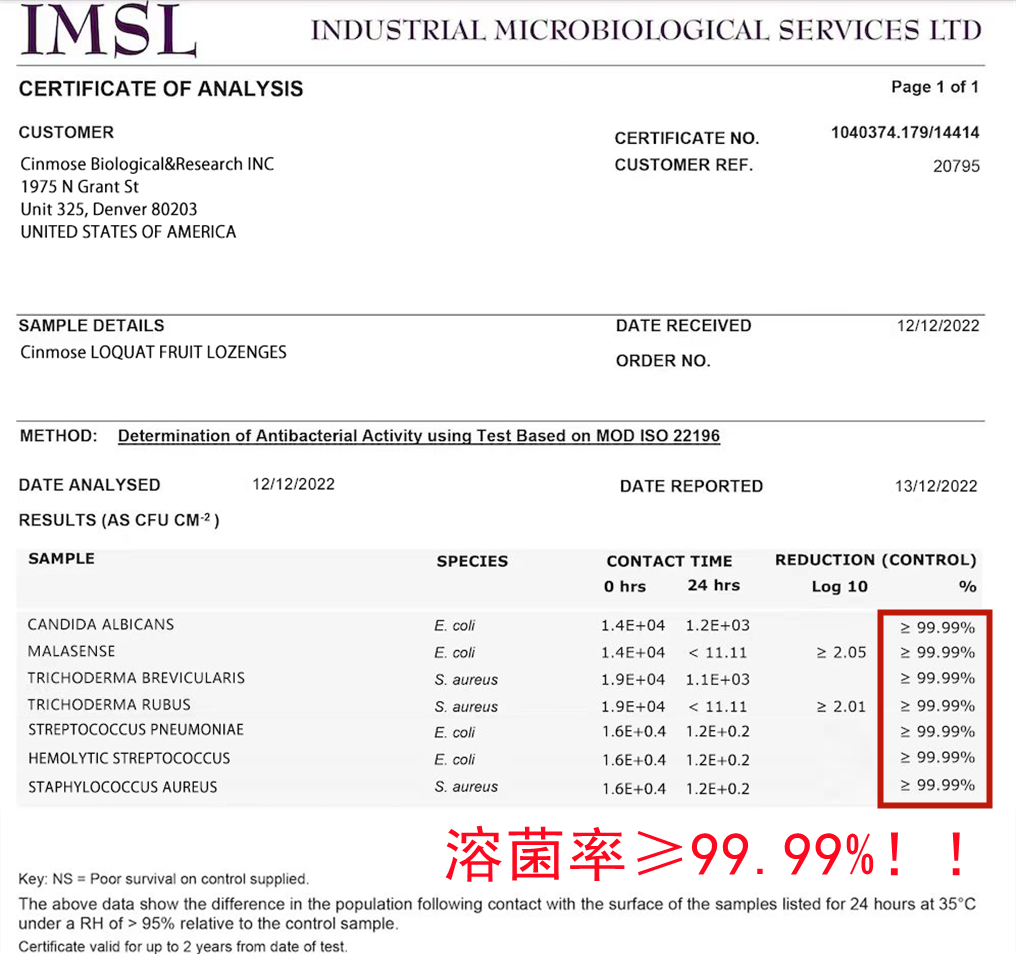
Task: Click the red '溶菌率≥99.99%' annotation text
Action: (706, 854)
